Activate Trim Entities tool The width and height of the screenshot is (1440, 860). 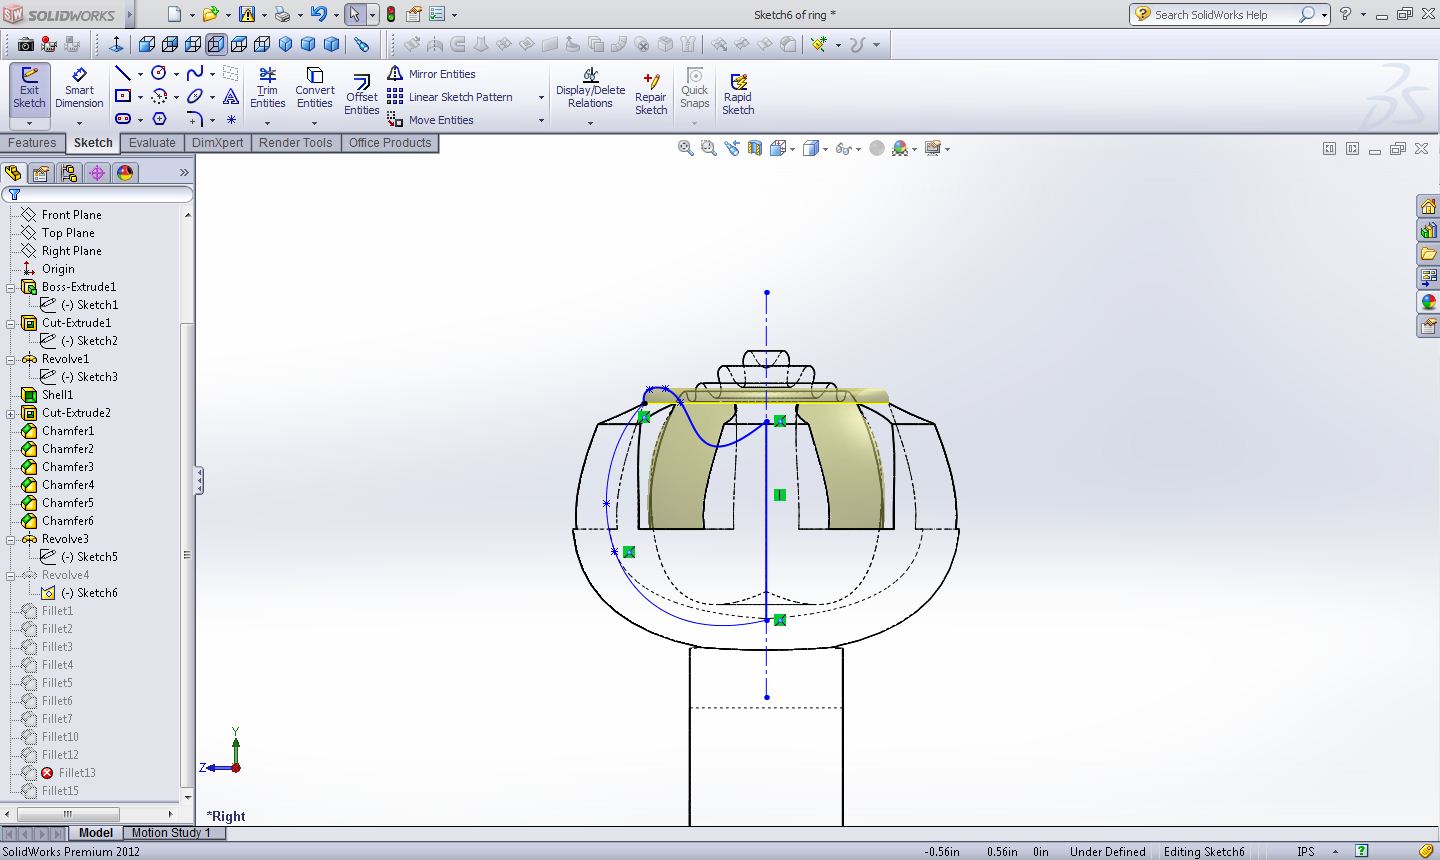point(267,88)
